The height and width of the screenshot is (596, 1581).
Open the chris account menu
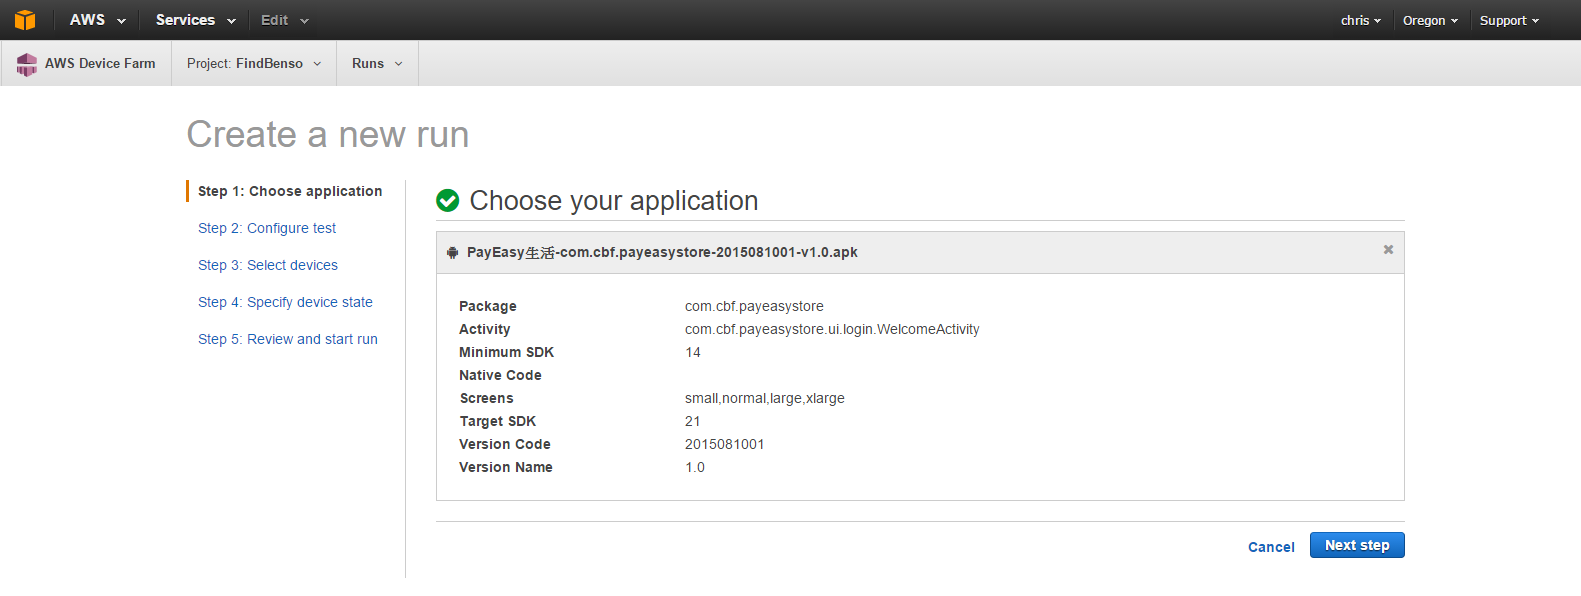(x=1360, y=20)
